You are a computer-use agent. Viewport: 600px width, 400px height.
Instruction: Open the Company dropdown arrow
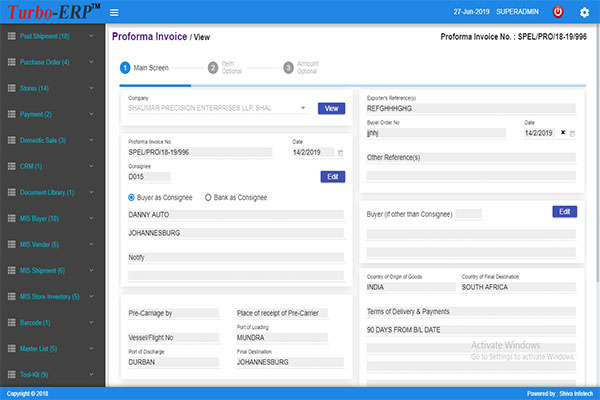coord(303,108)
